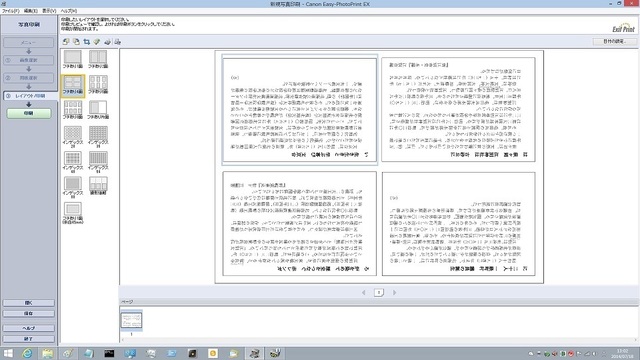Select the index layout with vertical stripes

coord(98,162)
